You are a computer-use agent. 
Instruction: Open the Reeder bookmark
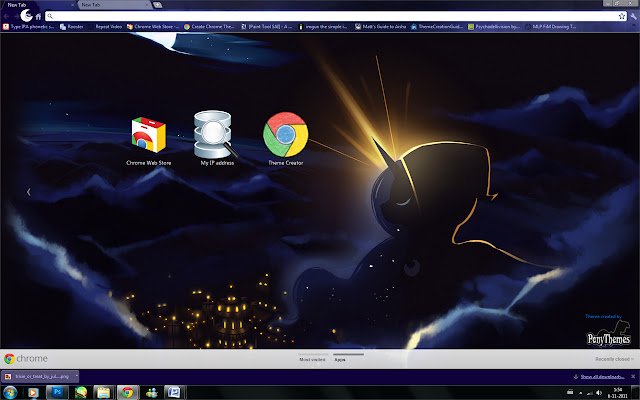(x=72, y=27)
